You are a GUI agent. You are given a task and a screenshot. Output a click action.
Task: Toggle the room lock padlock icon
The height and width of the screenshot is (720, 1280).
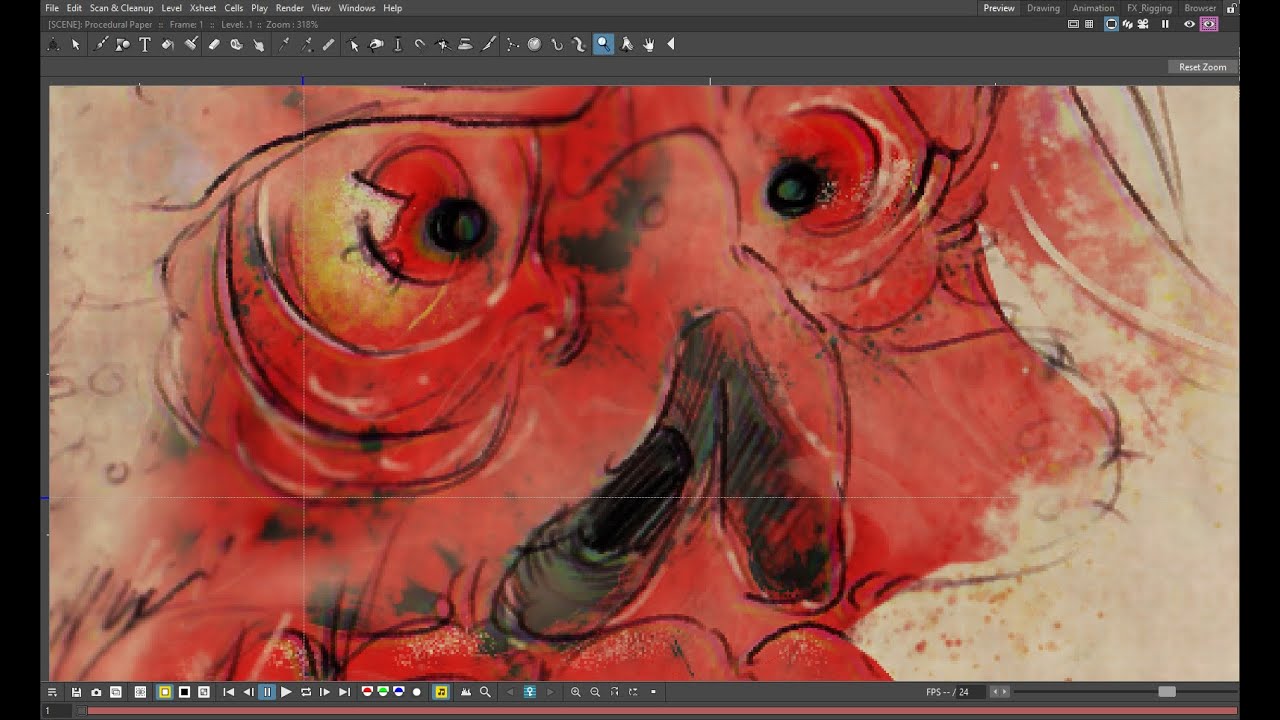(1231, 8)
